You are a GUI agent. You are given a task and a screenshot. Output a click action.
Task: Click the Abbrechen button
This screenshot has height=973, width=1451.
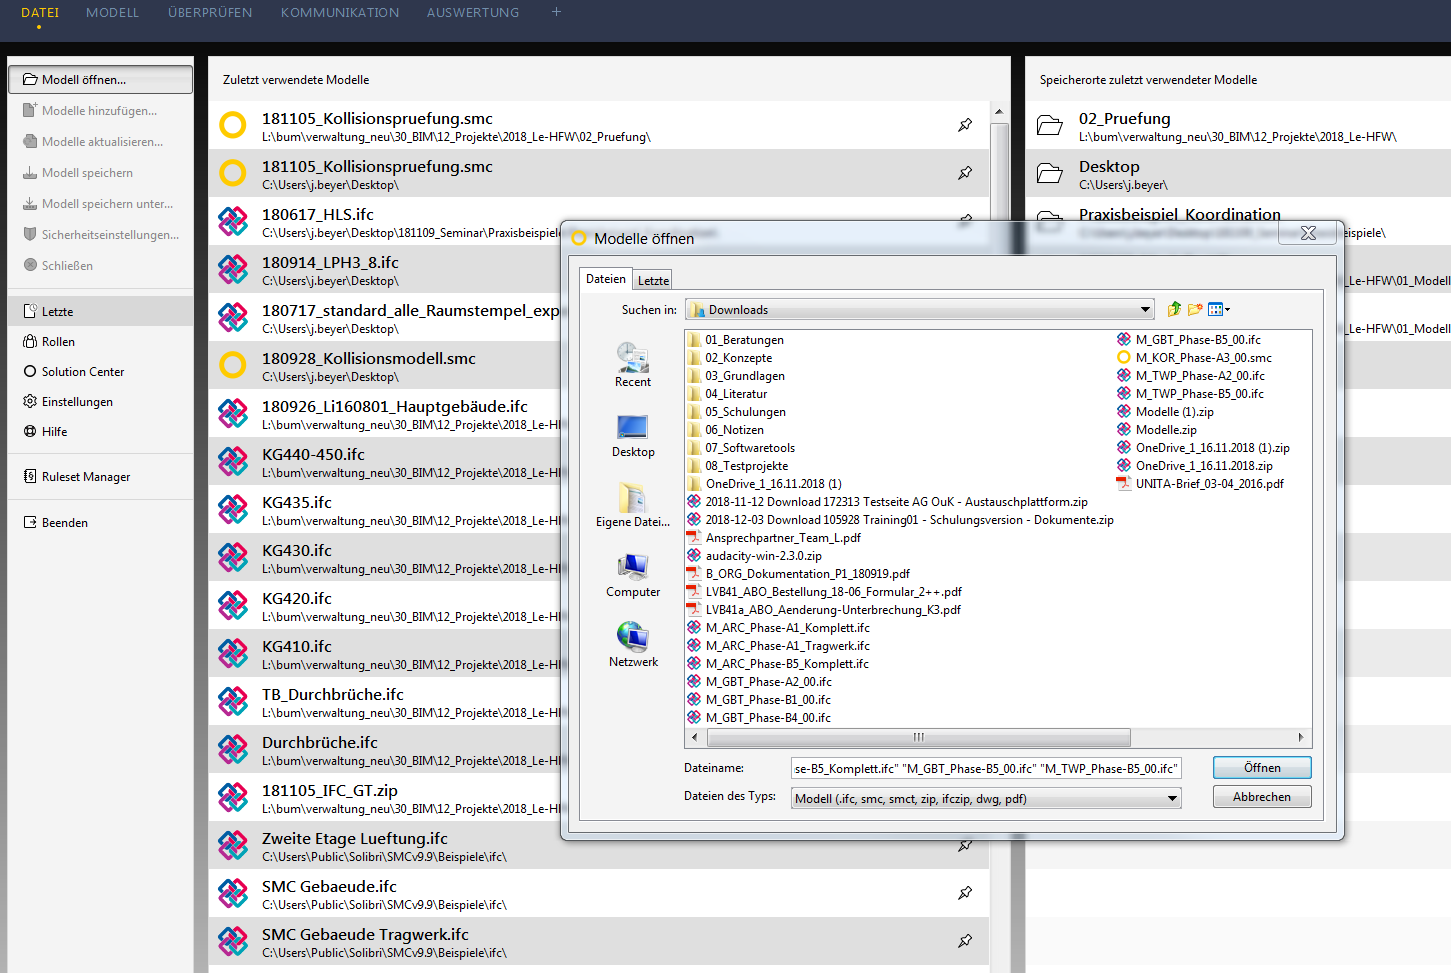(1262, 797)
